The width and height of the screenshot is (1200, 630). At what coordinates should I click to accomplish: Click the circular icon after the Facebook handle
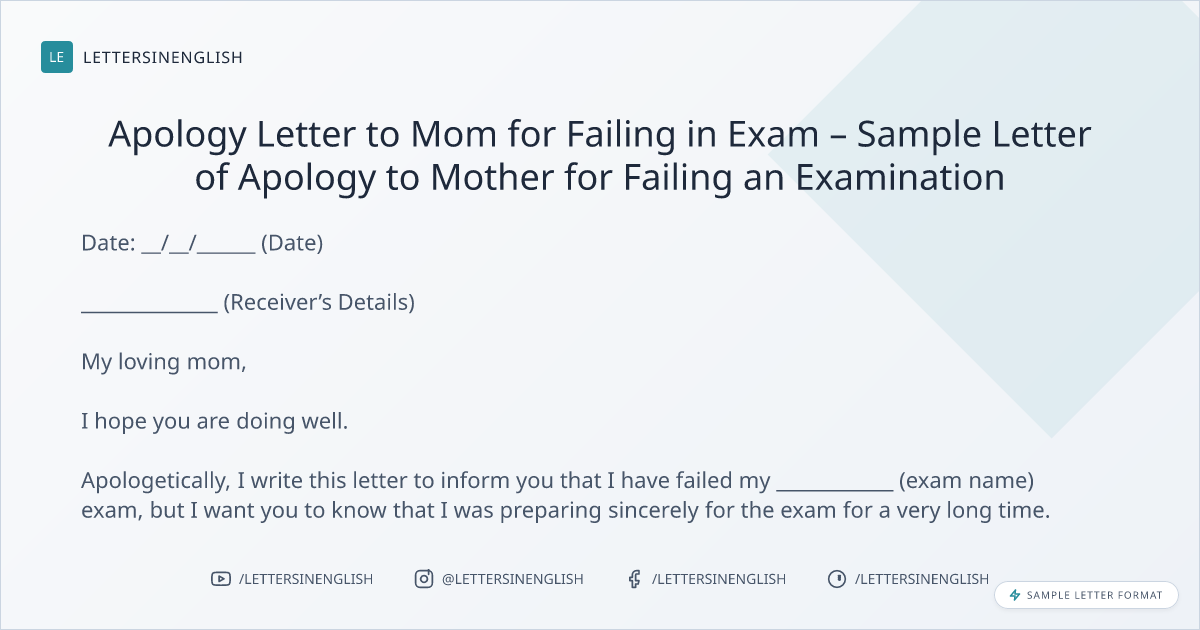837,579
